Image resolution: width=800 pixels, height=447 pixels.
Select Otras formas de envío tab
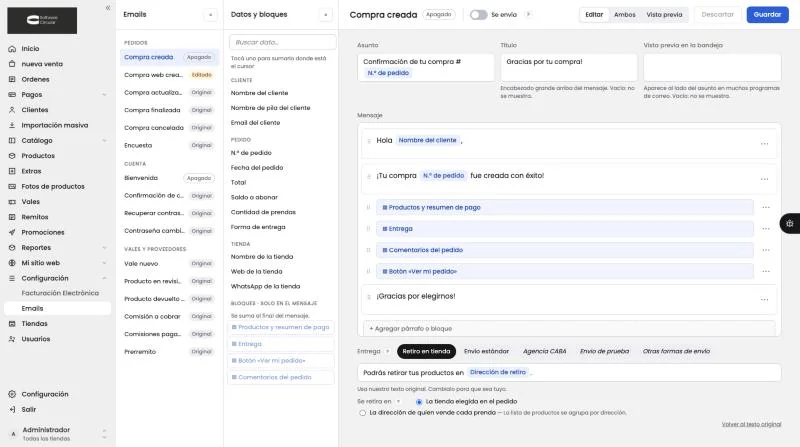676,351
